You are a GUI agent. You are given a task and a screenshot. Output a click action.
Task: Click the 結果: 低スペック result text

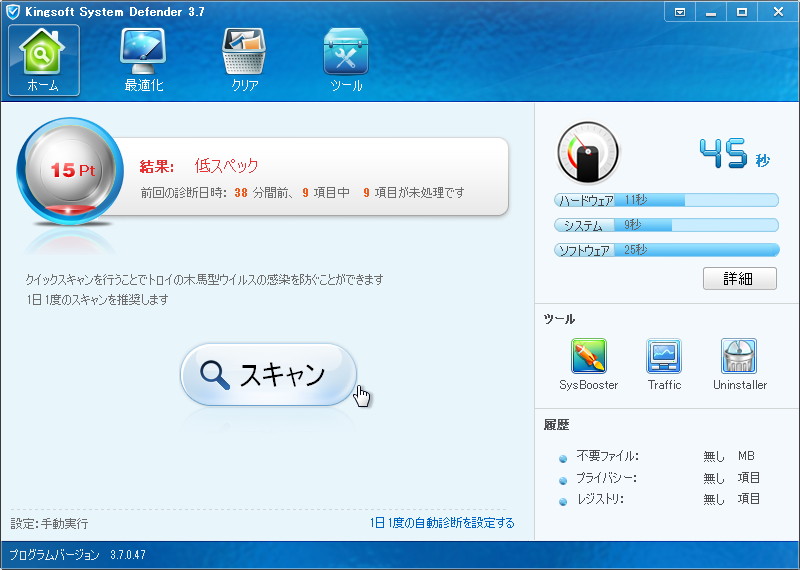[199, 166]
